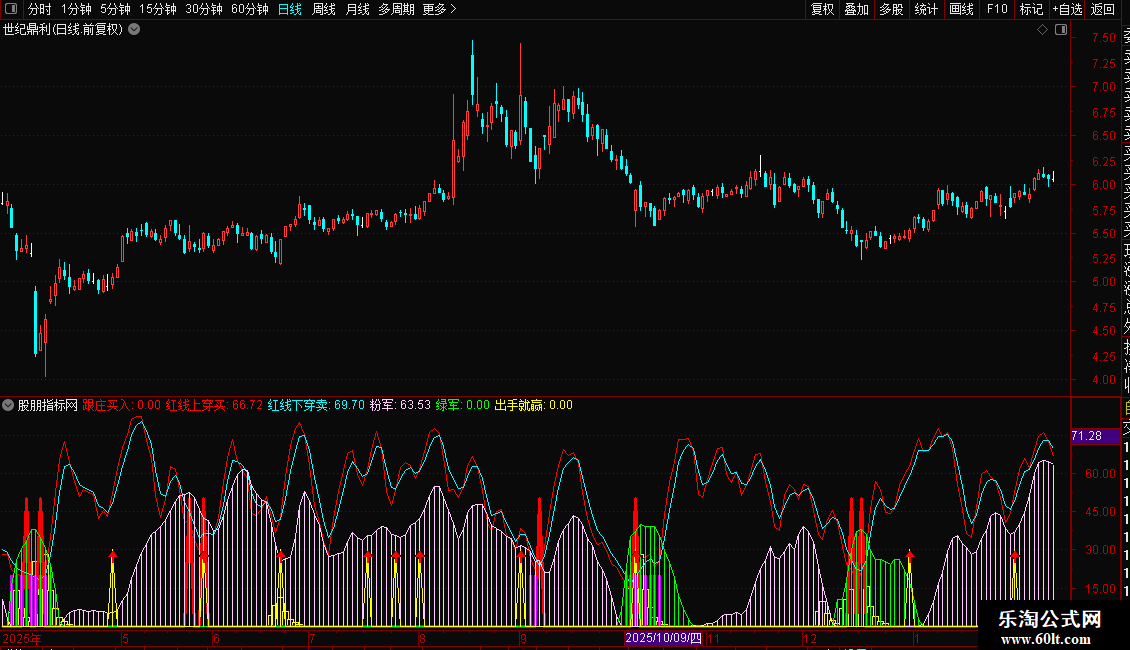Image resolution: width=1130 pixels, height=650 pixels.
Task: Click the diamond icon above the price axis
Action: (1042, 30)
